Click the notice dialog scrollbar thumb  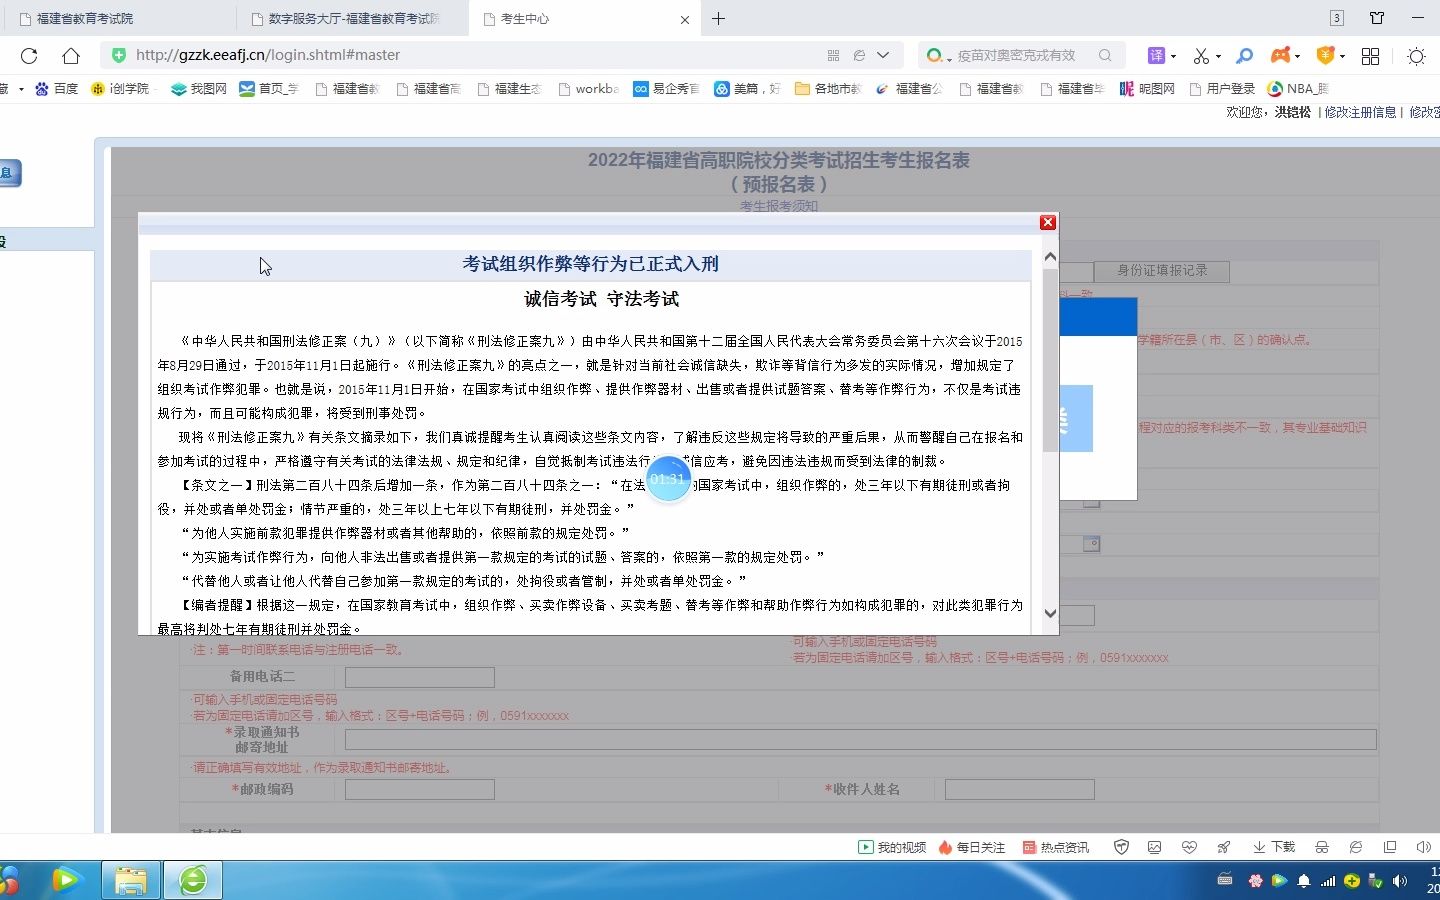(1050, 360)
